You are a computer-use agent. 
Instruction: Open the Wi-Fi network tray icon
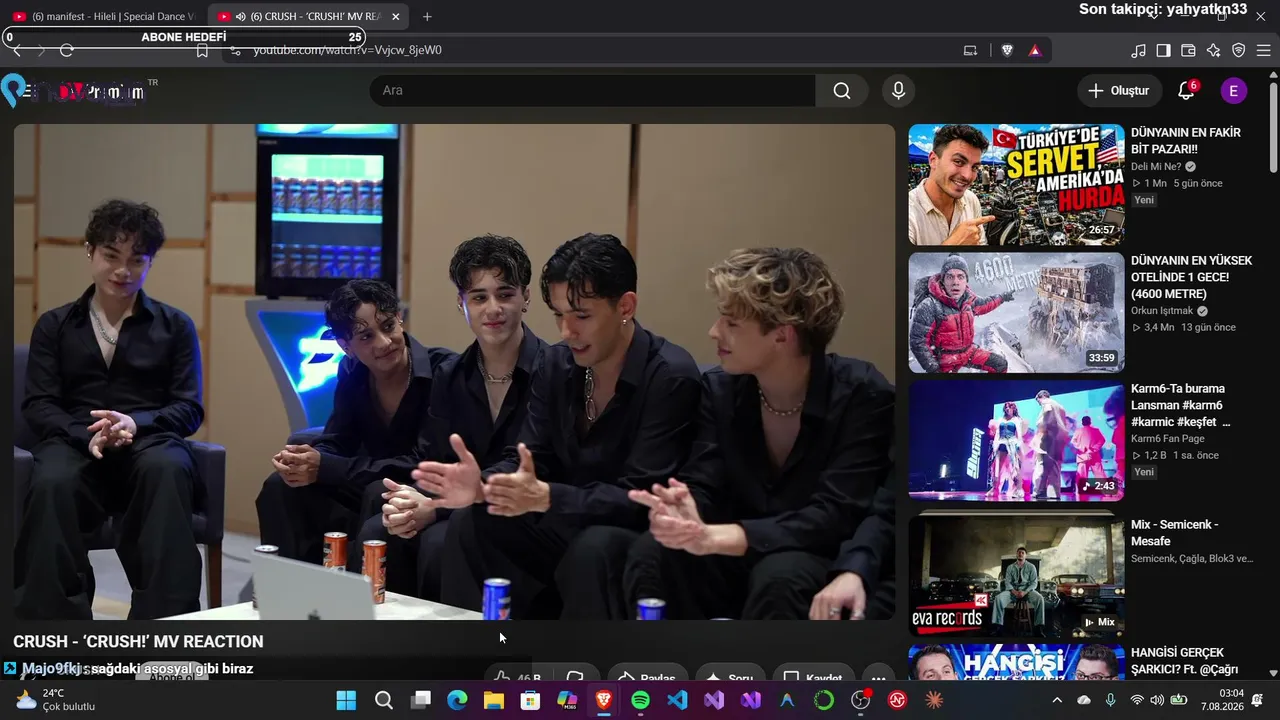click(1136, 700)
